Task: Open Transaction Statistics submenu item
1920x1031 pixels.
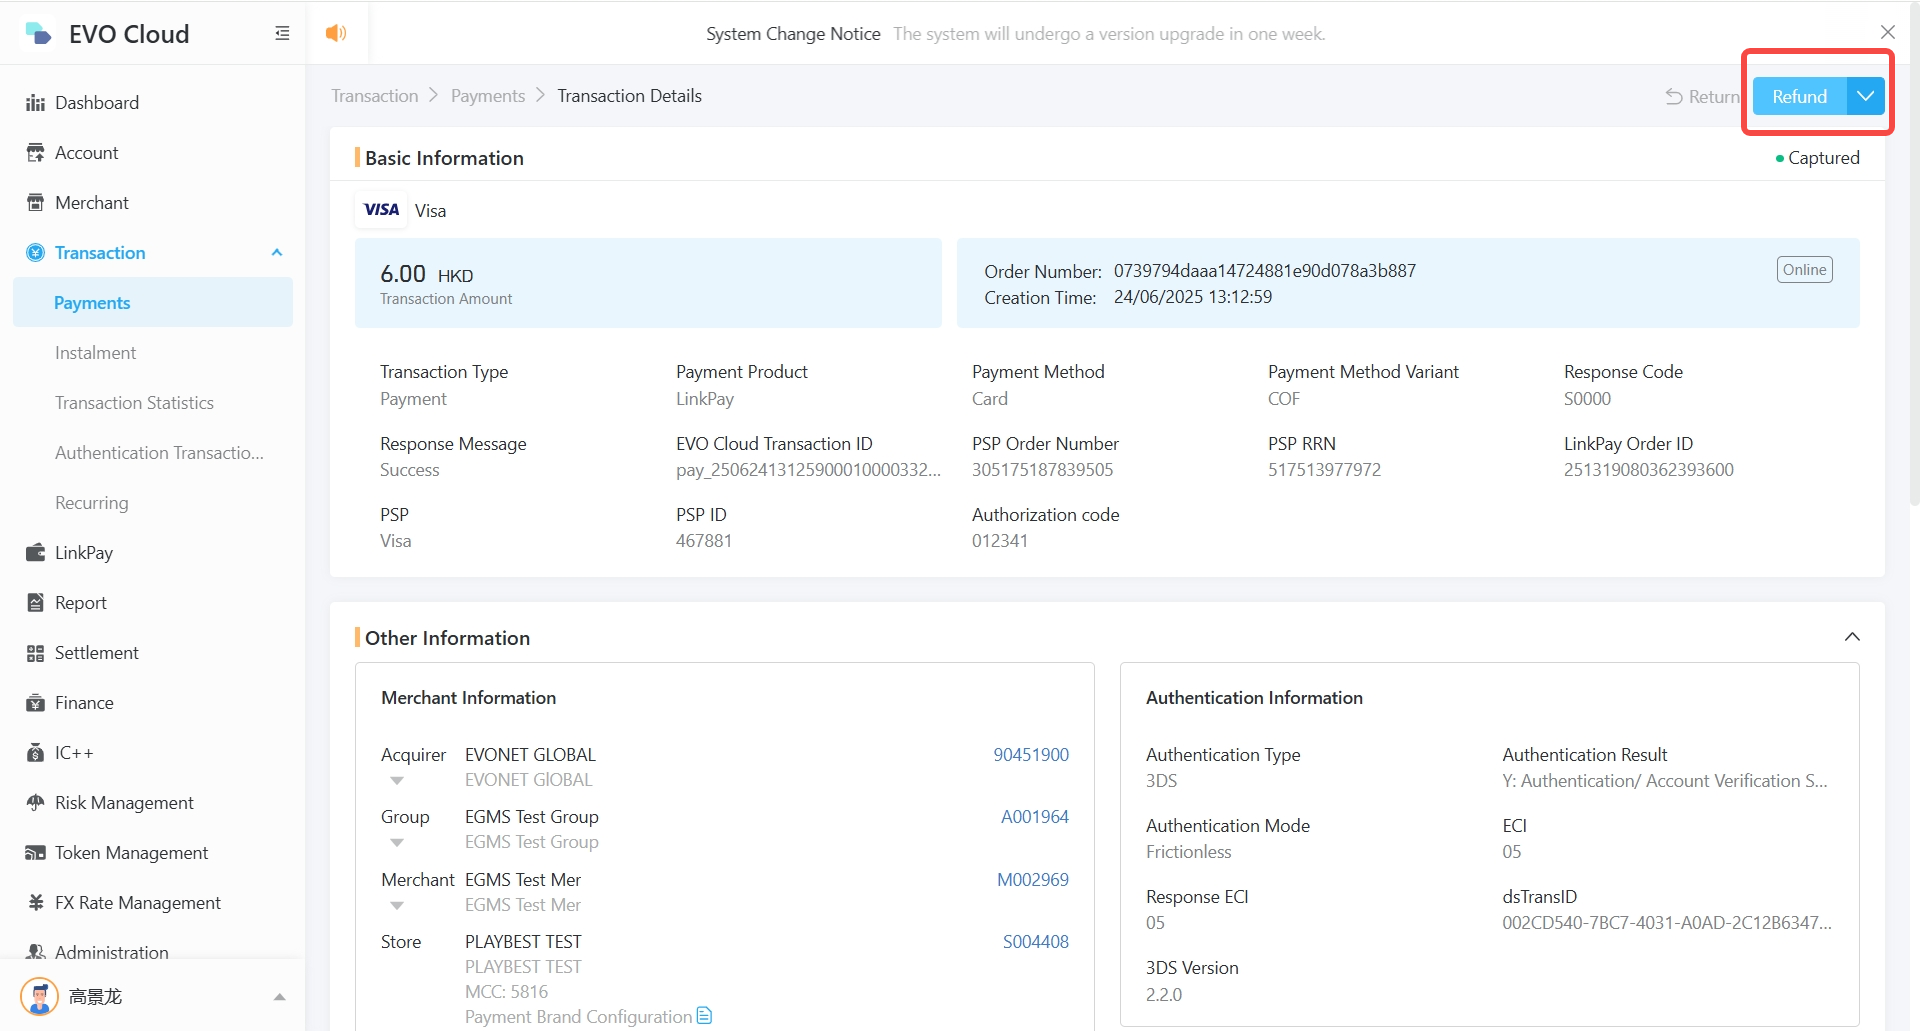Action: pos(134,403)
